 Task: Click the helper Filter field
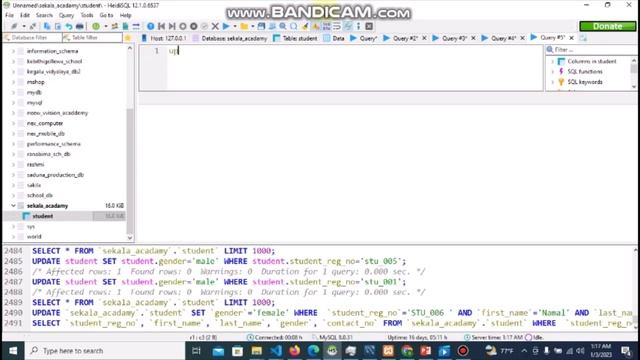591,50
